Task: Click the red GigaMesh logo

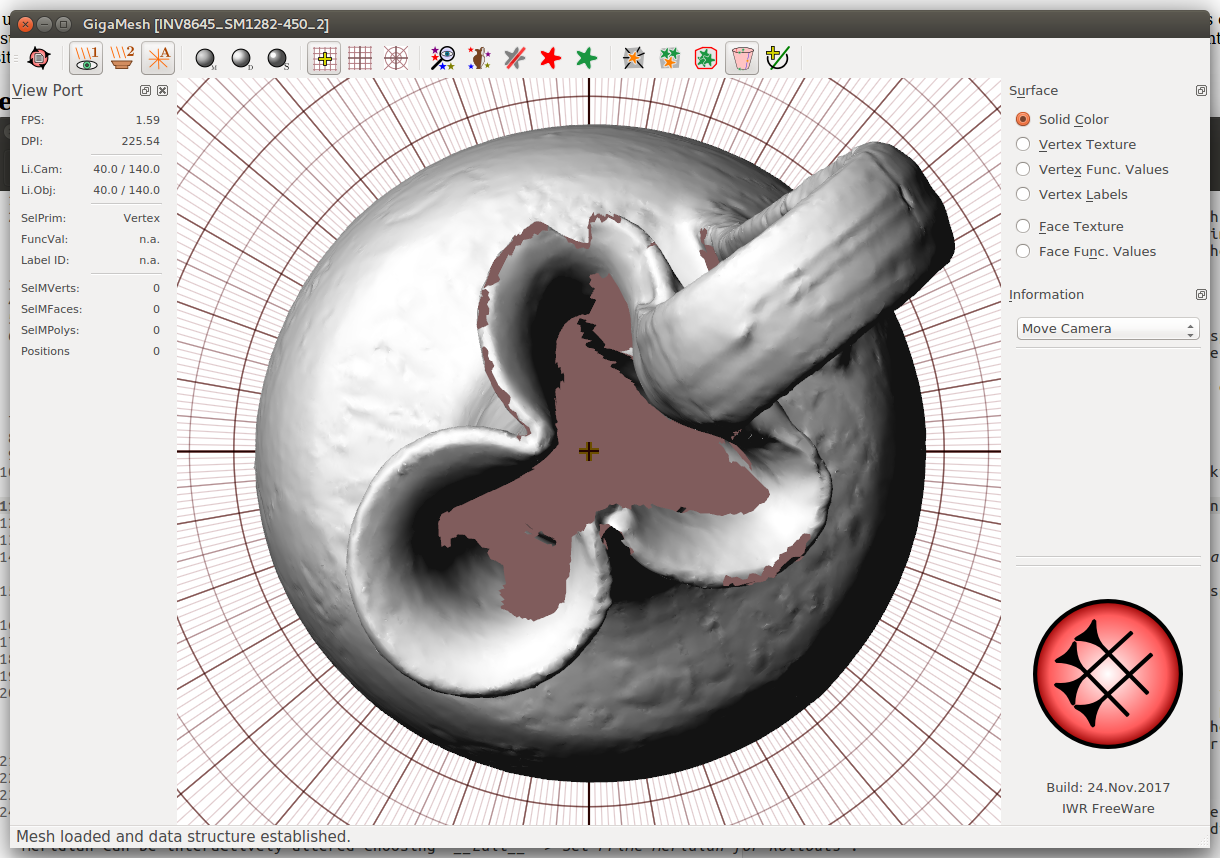Action: tap(1108, 673)
